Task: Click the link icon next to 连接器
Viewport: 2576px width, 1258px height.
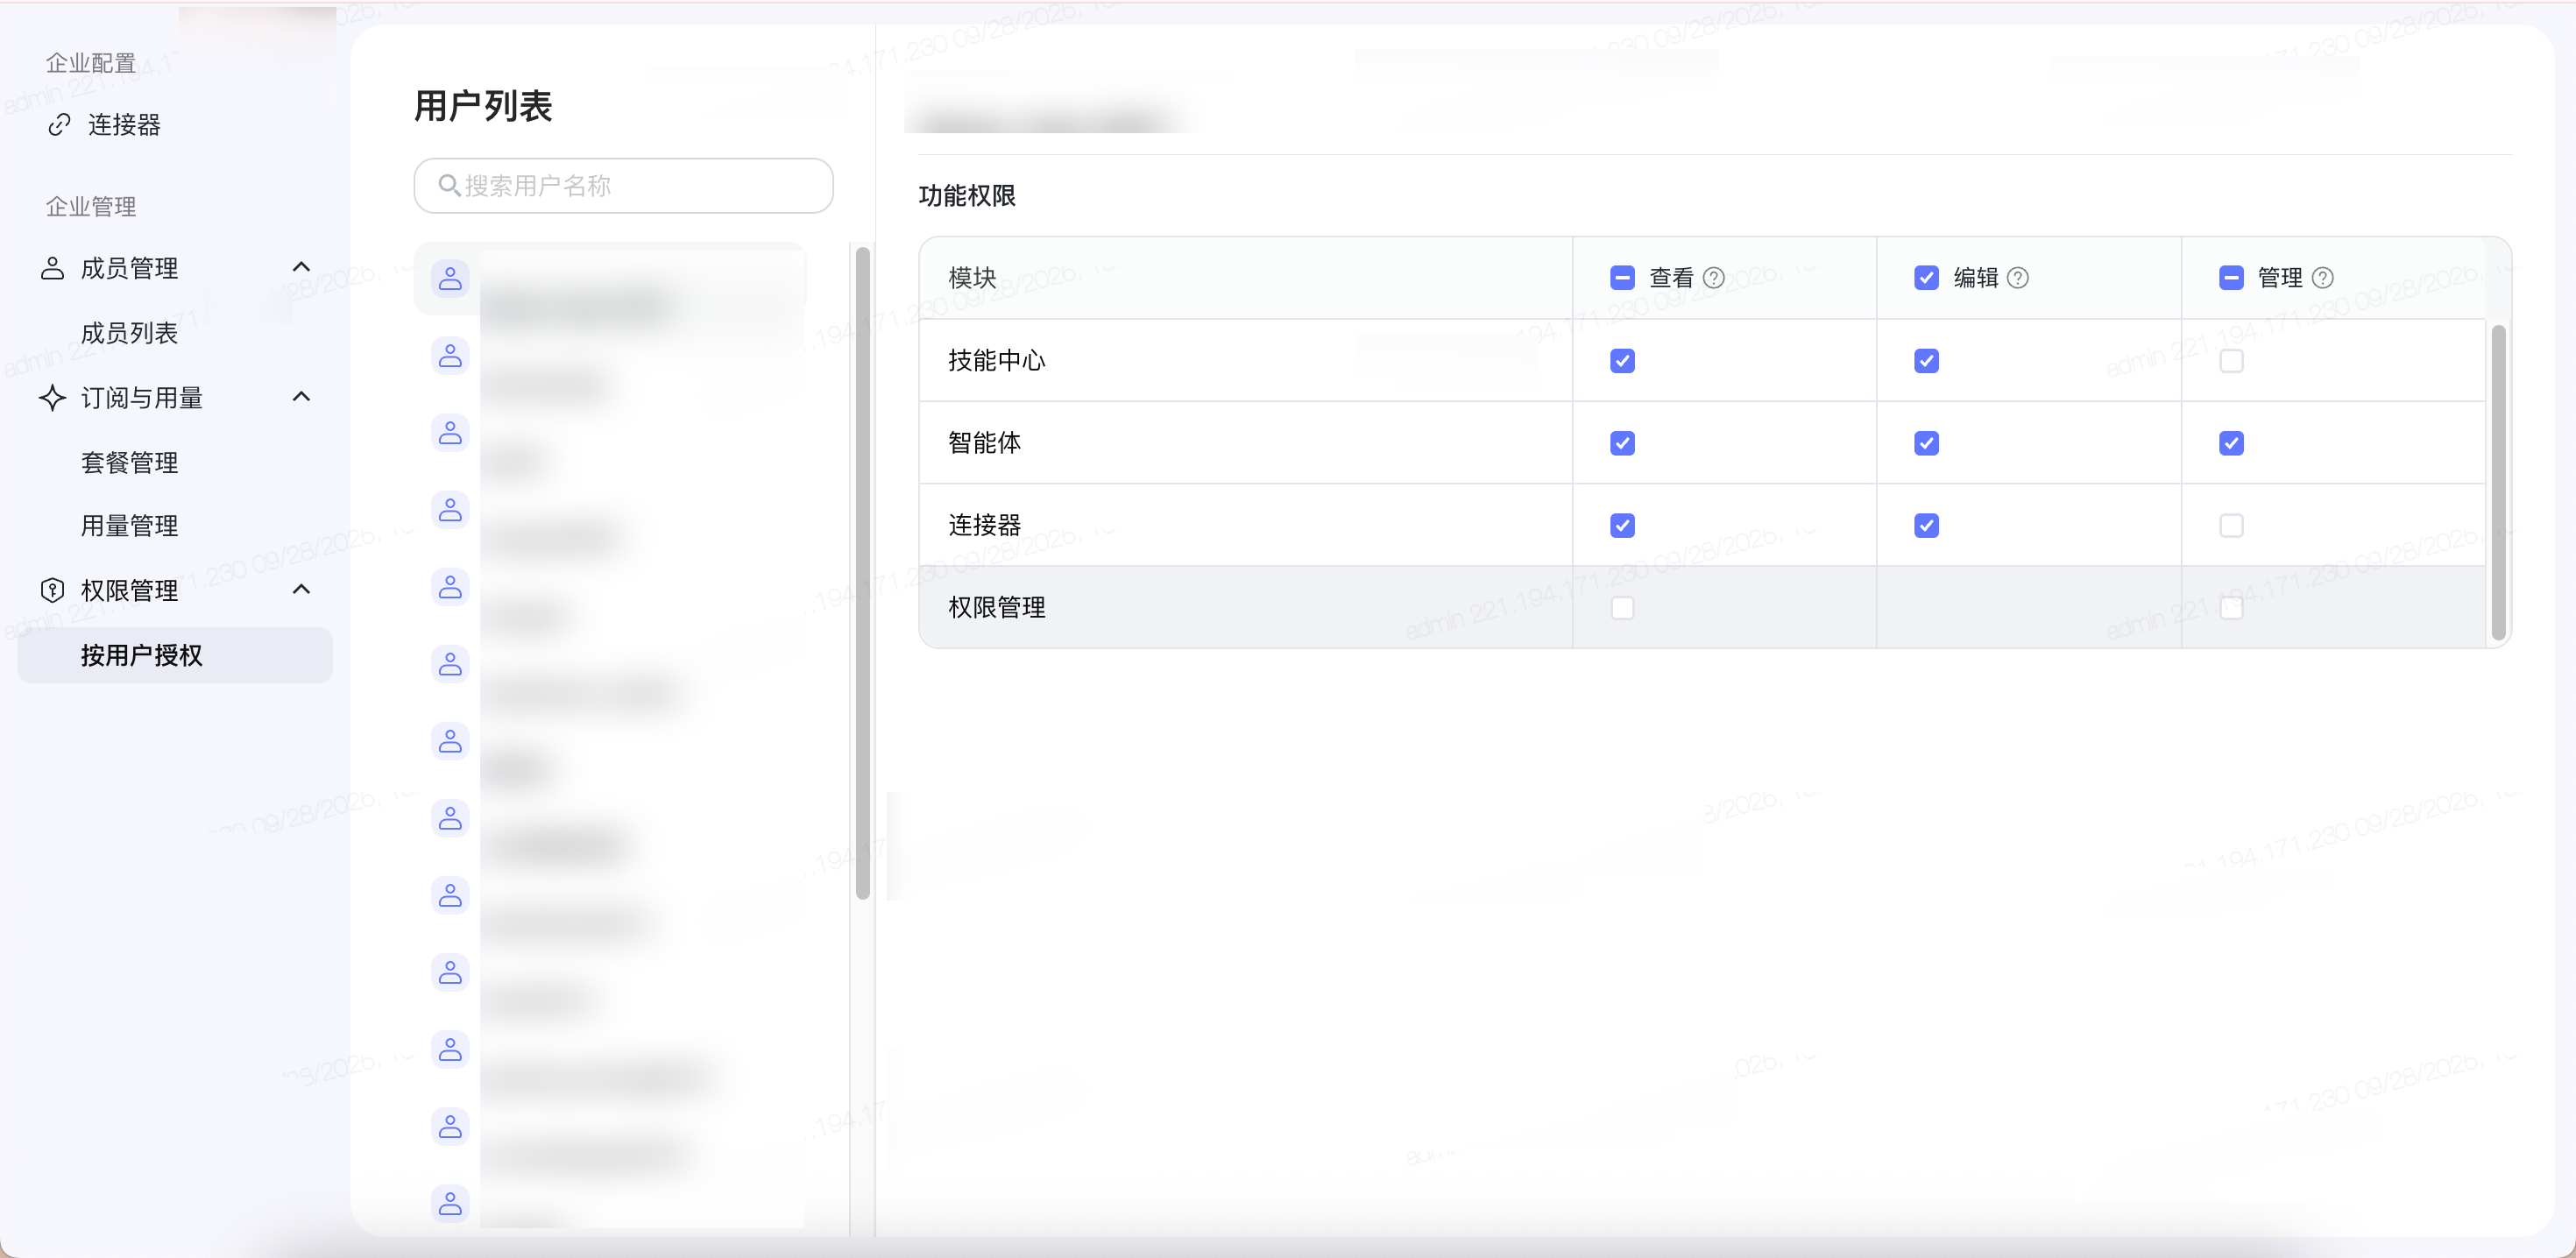Action: click(60, 124)
